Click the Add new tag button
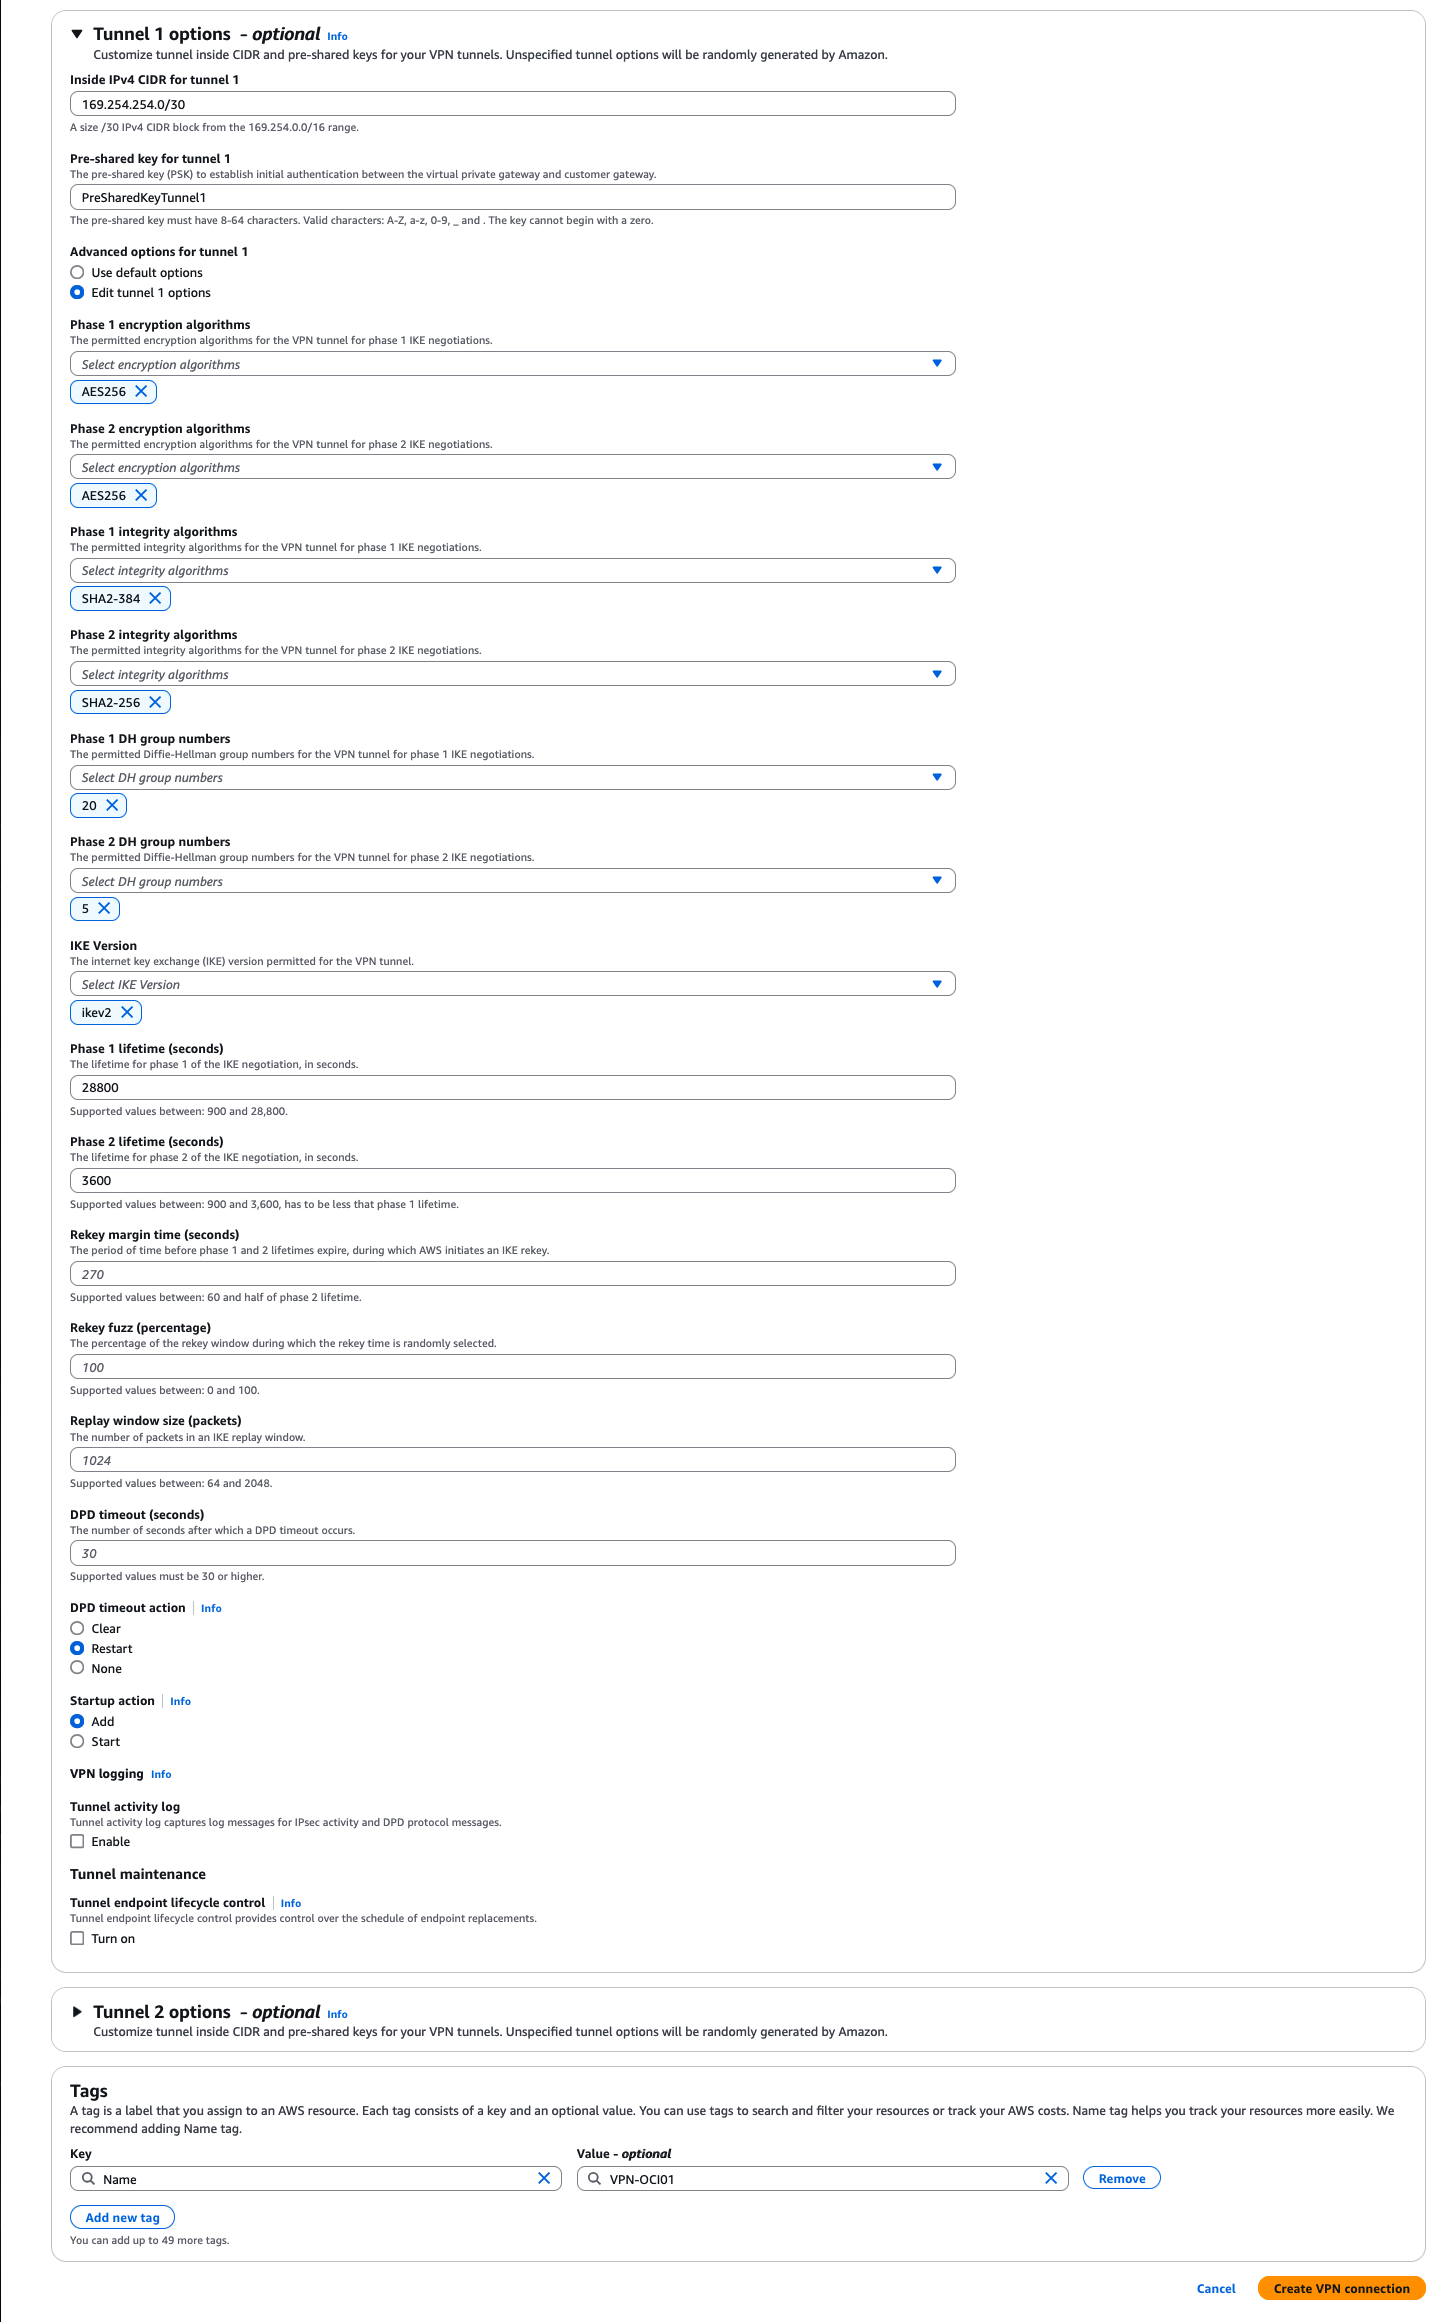This screenshot has width=1440, height=2322. point(122,2217)
